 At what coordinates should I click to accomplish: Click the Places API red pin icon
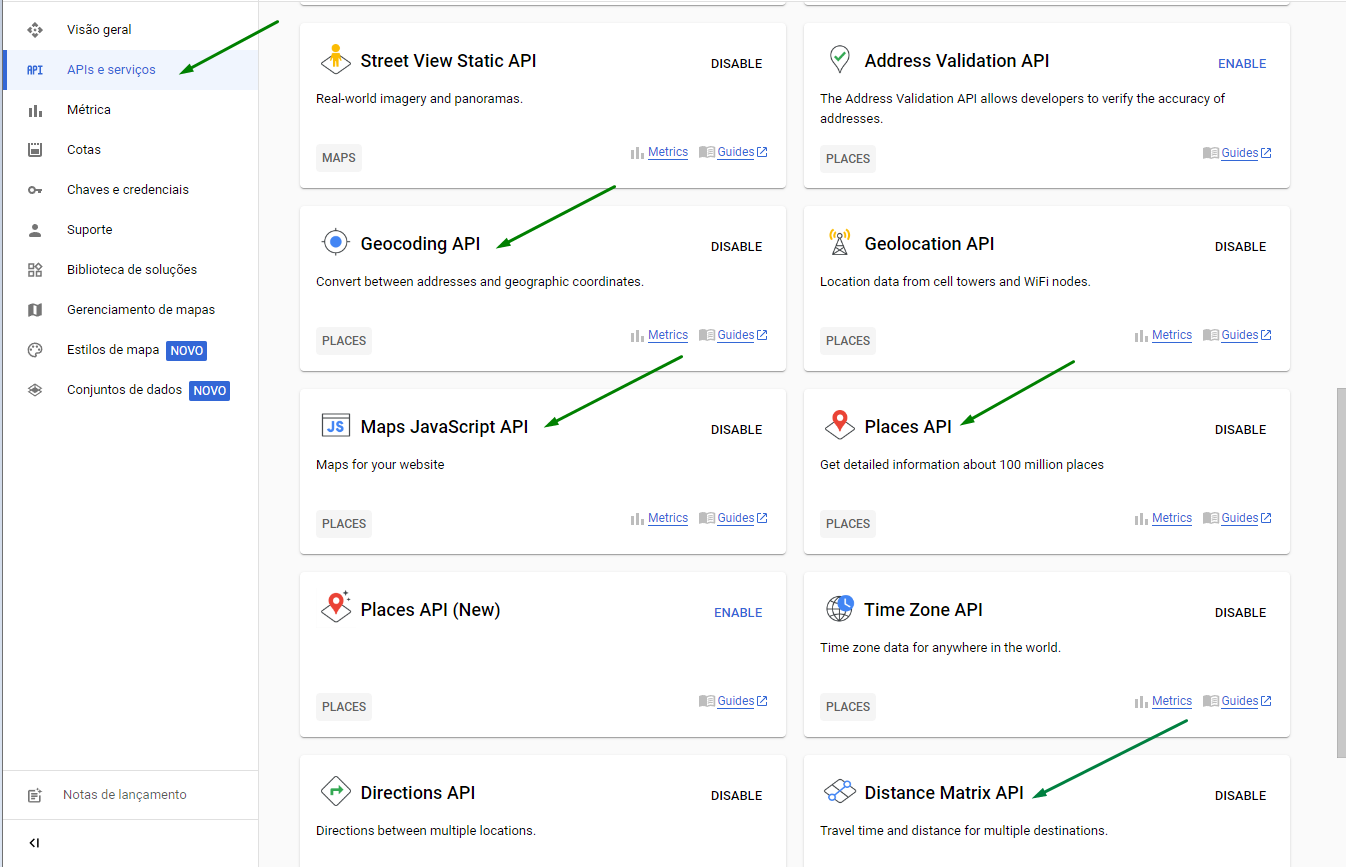coord(840,426)
